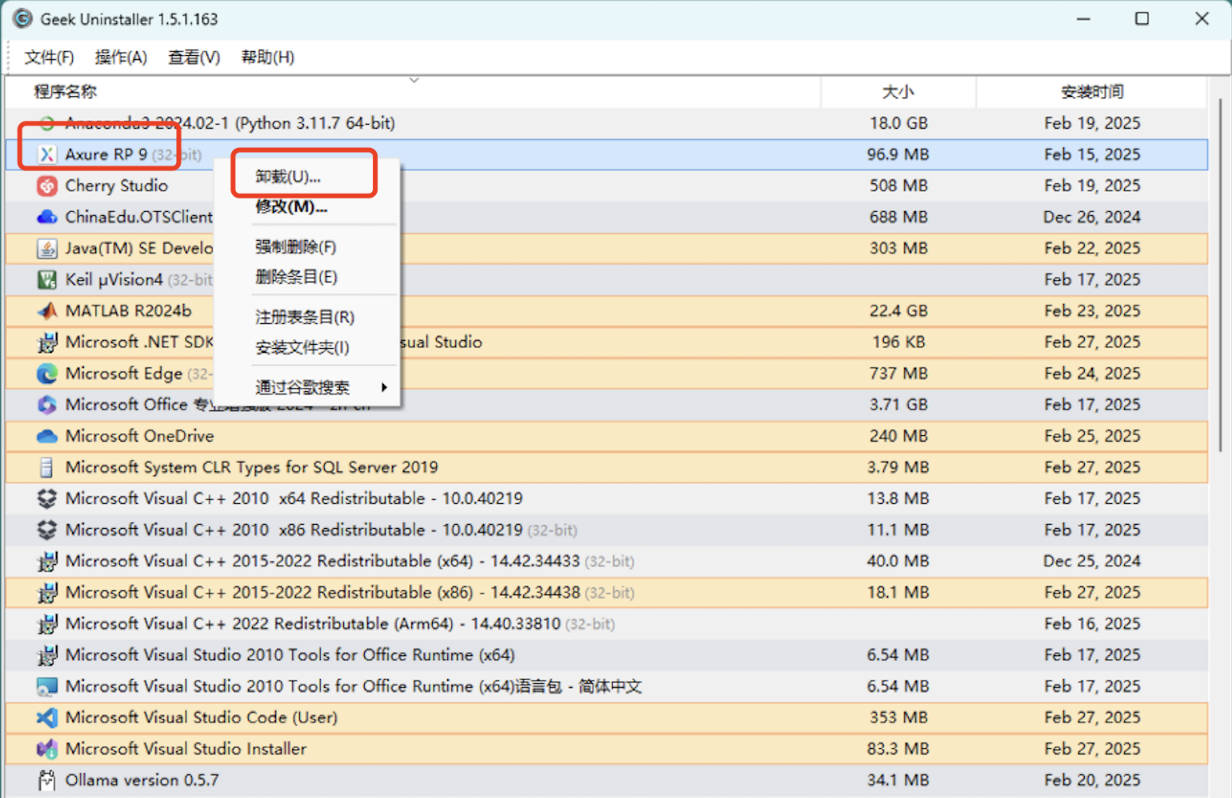
Task: Click the MATLAB R2024b icon
Action: click(47, 310)
